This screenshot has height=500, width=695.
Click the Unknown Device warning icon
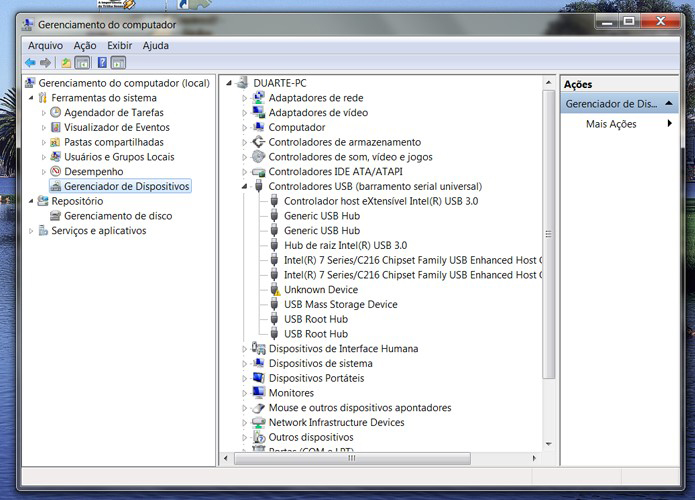275,290
